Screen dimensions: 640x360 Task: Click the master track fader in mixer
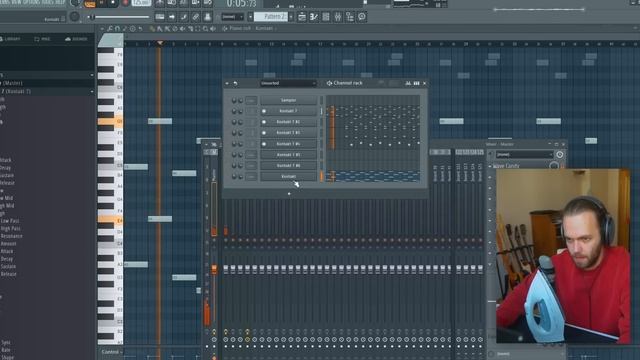(x=214, y=269)
